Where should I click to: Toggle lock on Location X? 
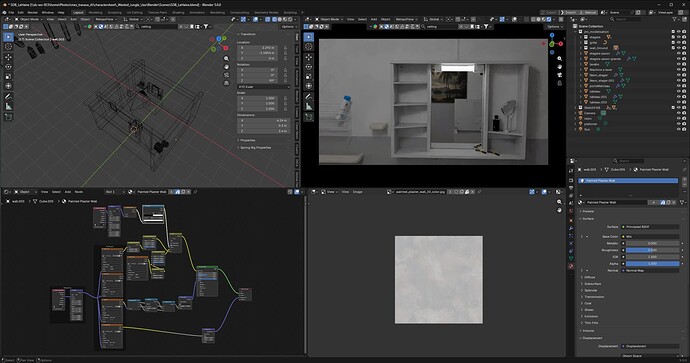285,48
